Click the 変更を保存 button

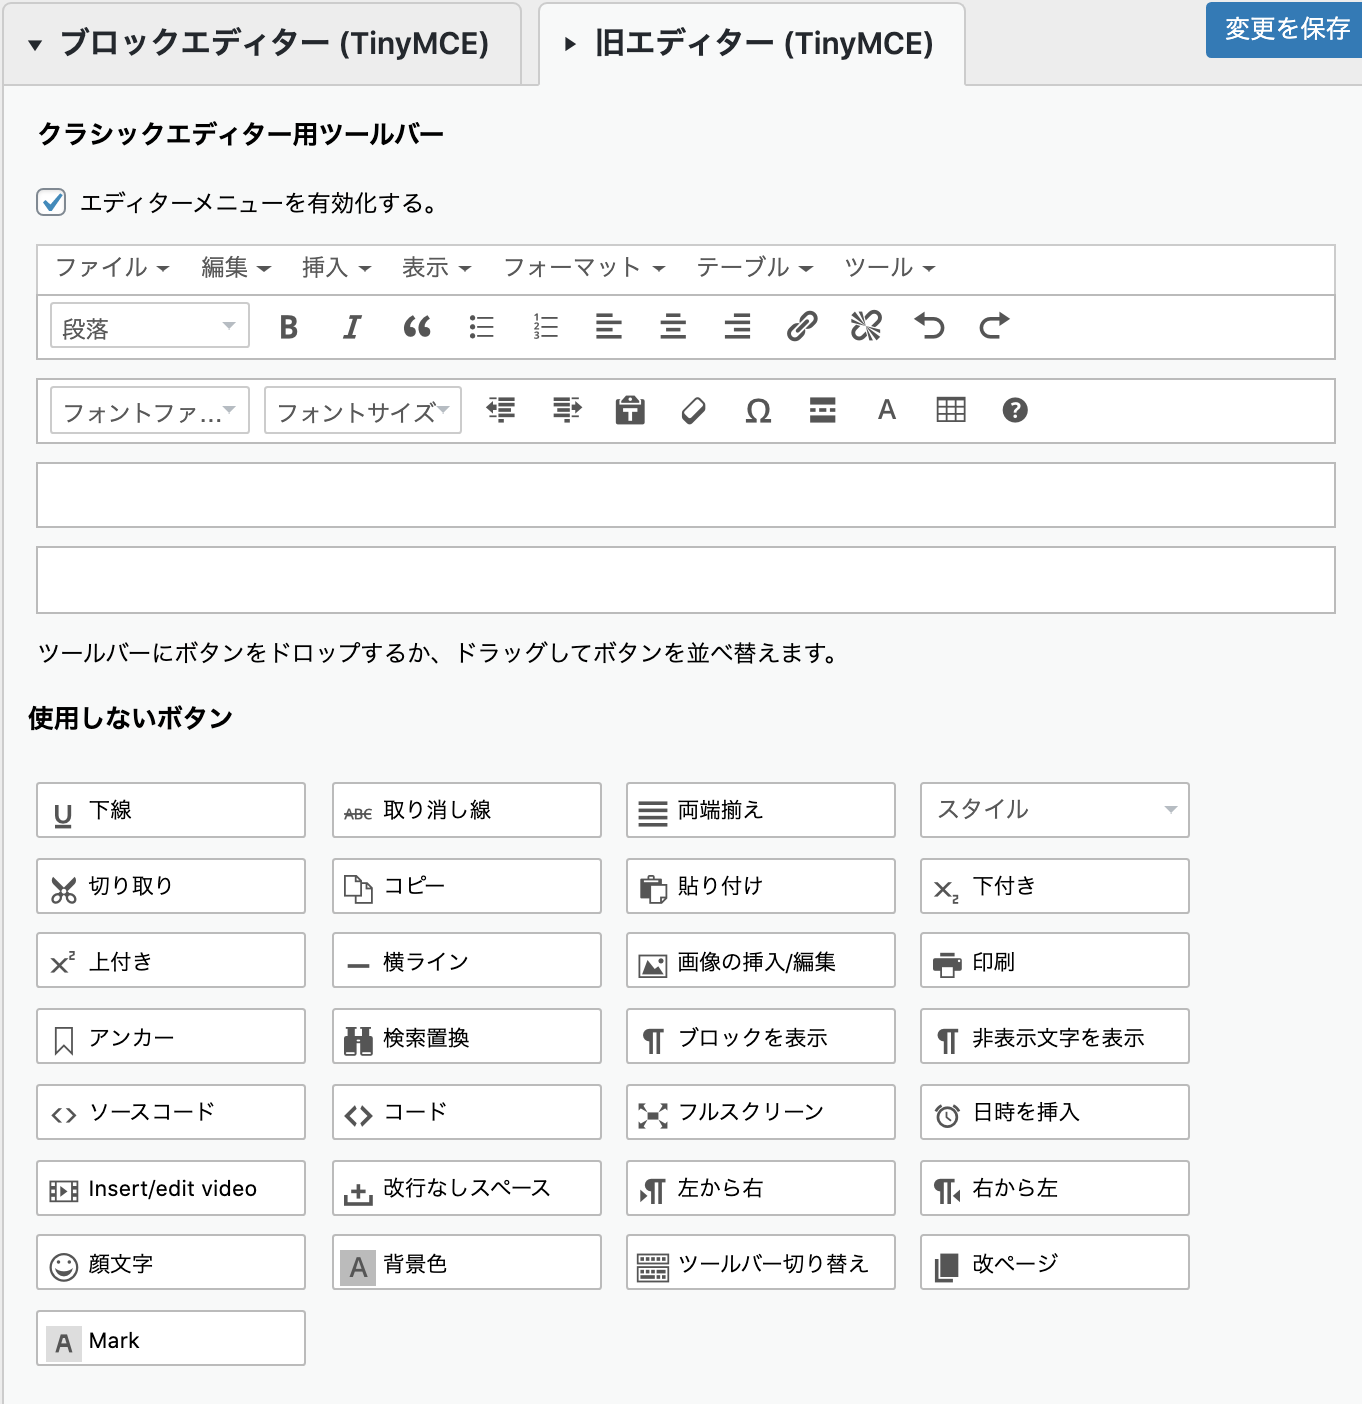point(1284,29)
